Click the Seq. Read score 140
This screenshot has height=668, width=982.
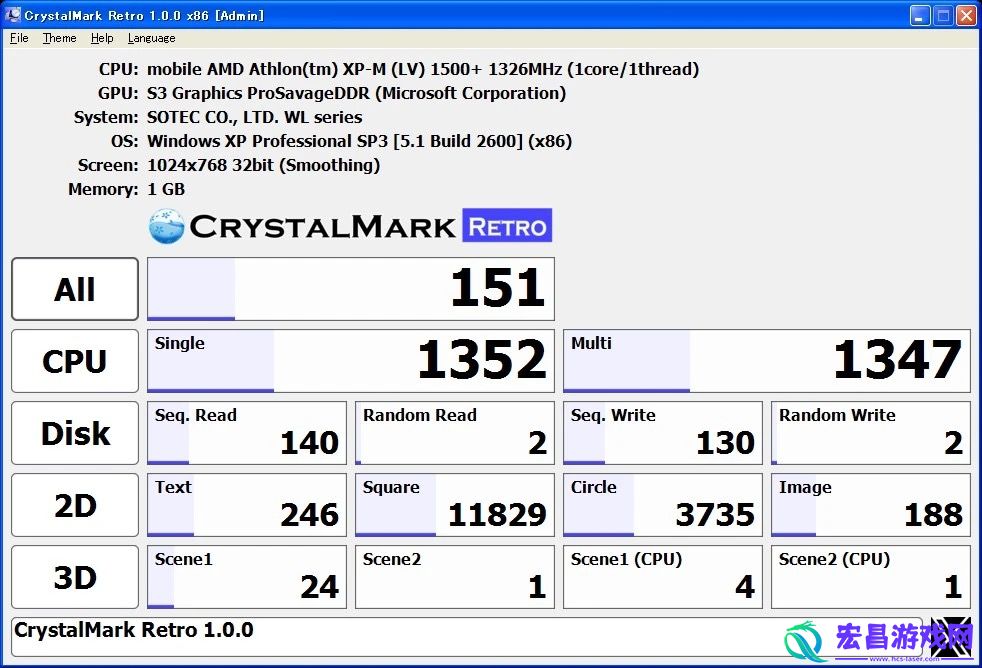pyautogui.click(x=247, y=433)
